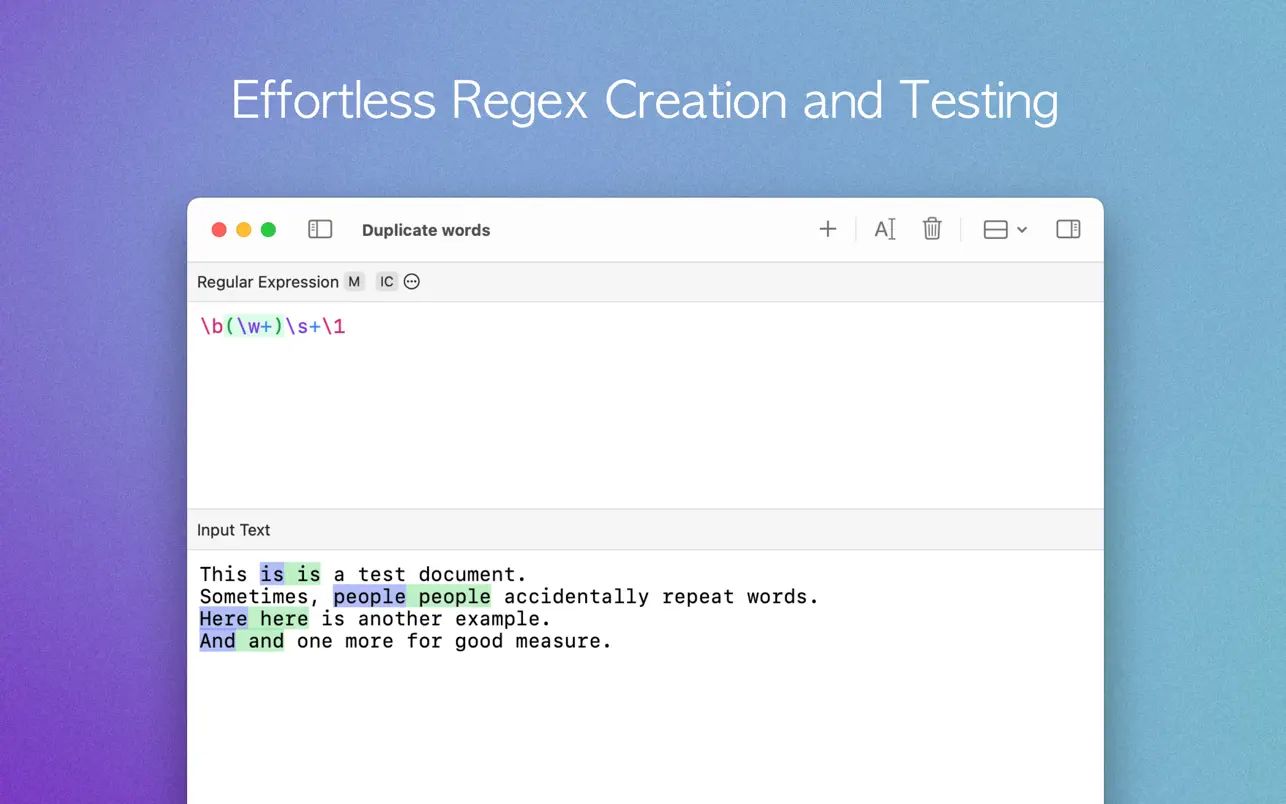
Task: Expand the layout chevron dropdown
Action: pos(1022,230)
